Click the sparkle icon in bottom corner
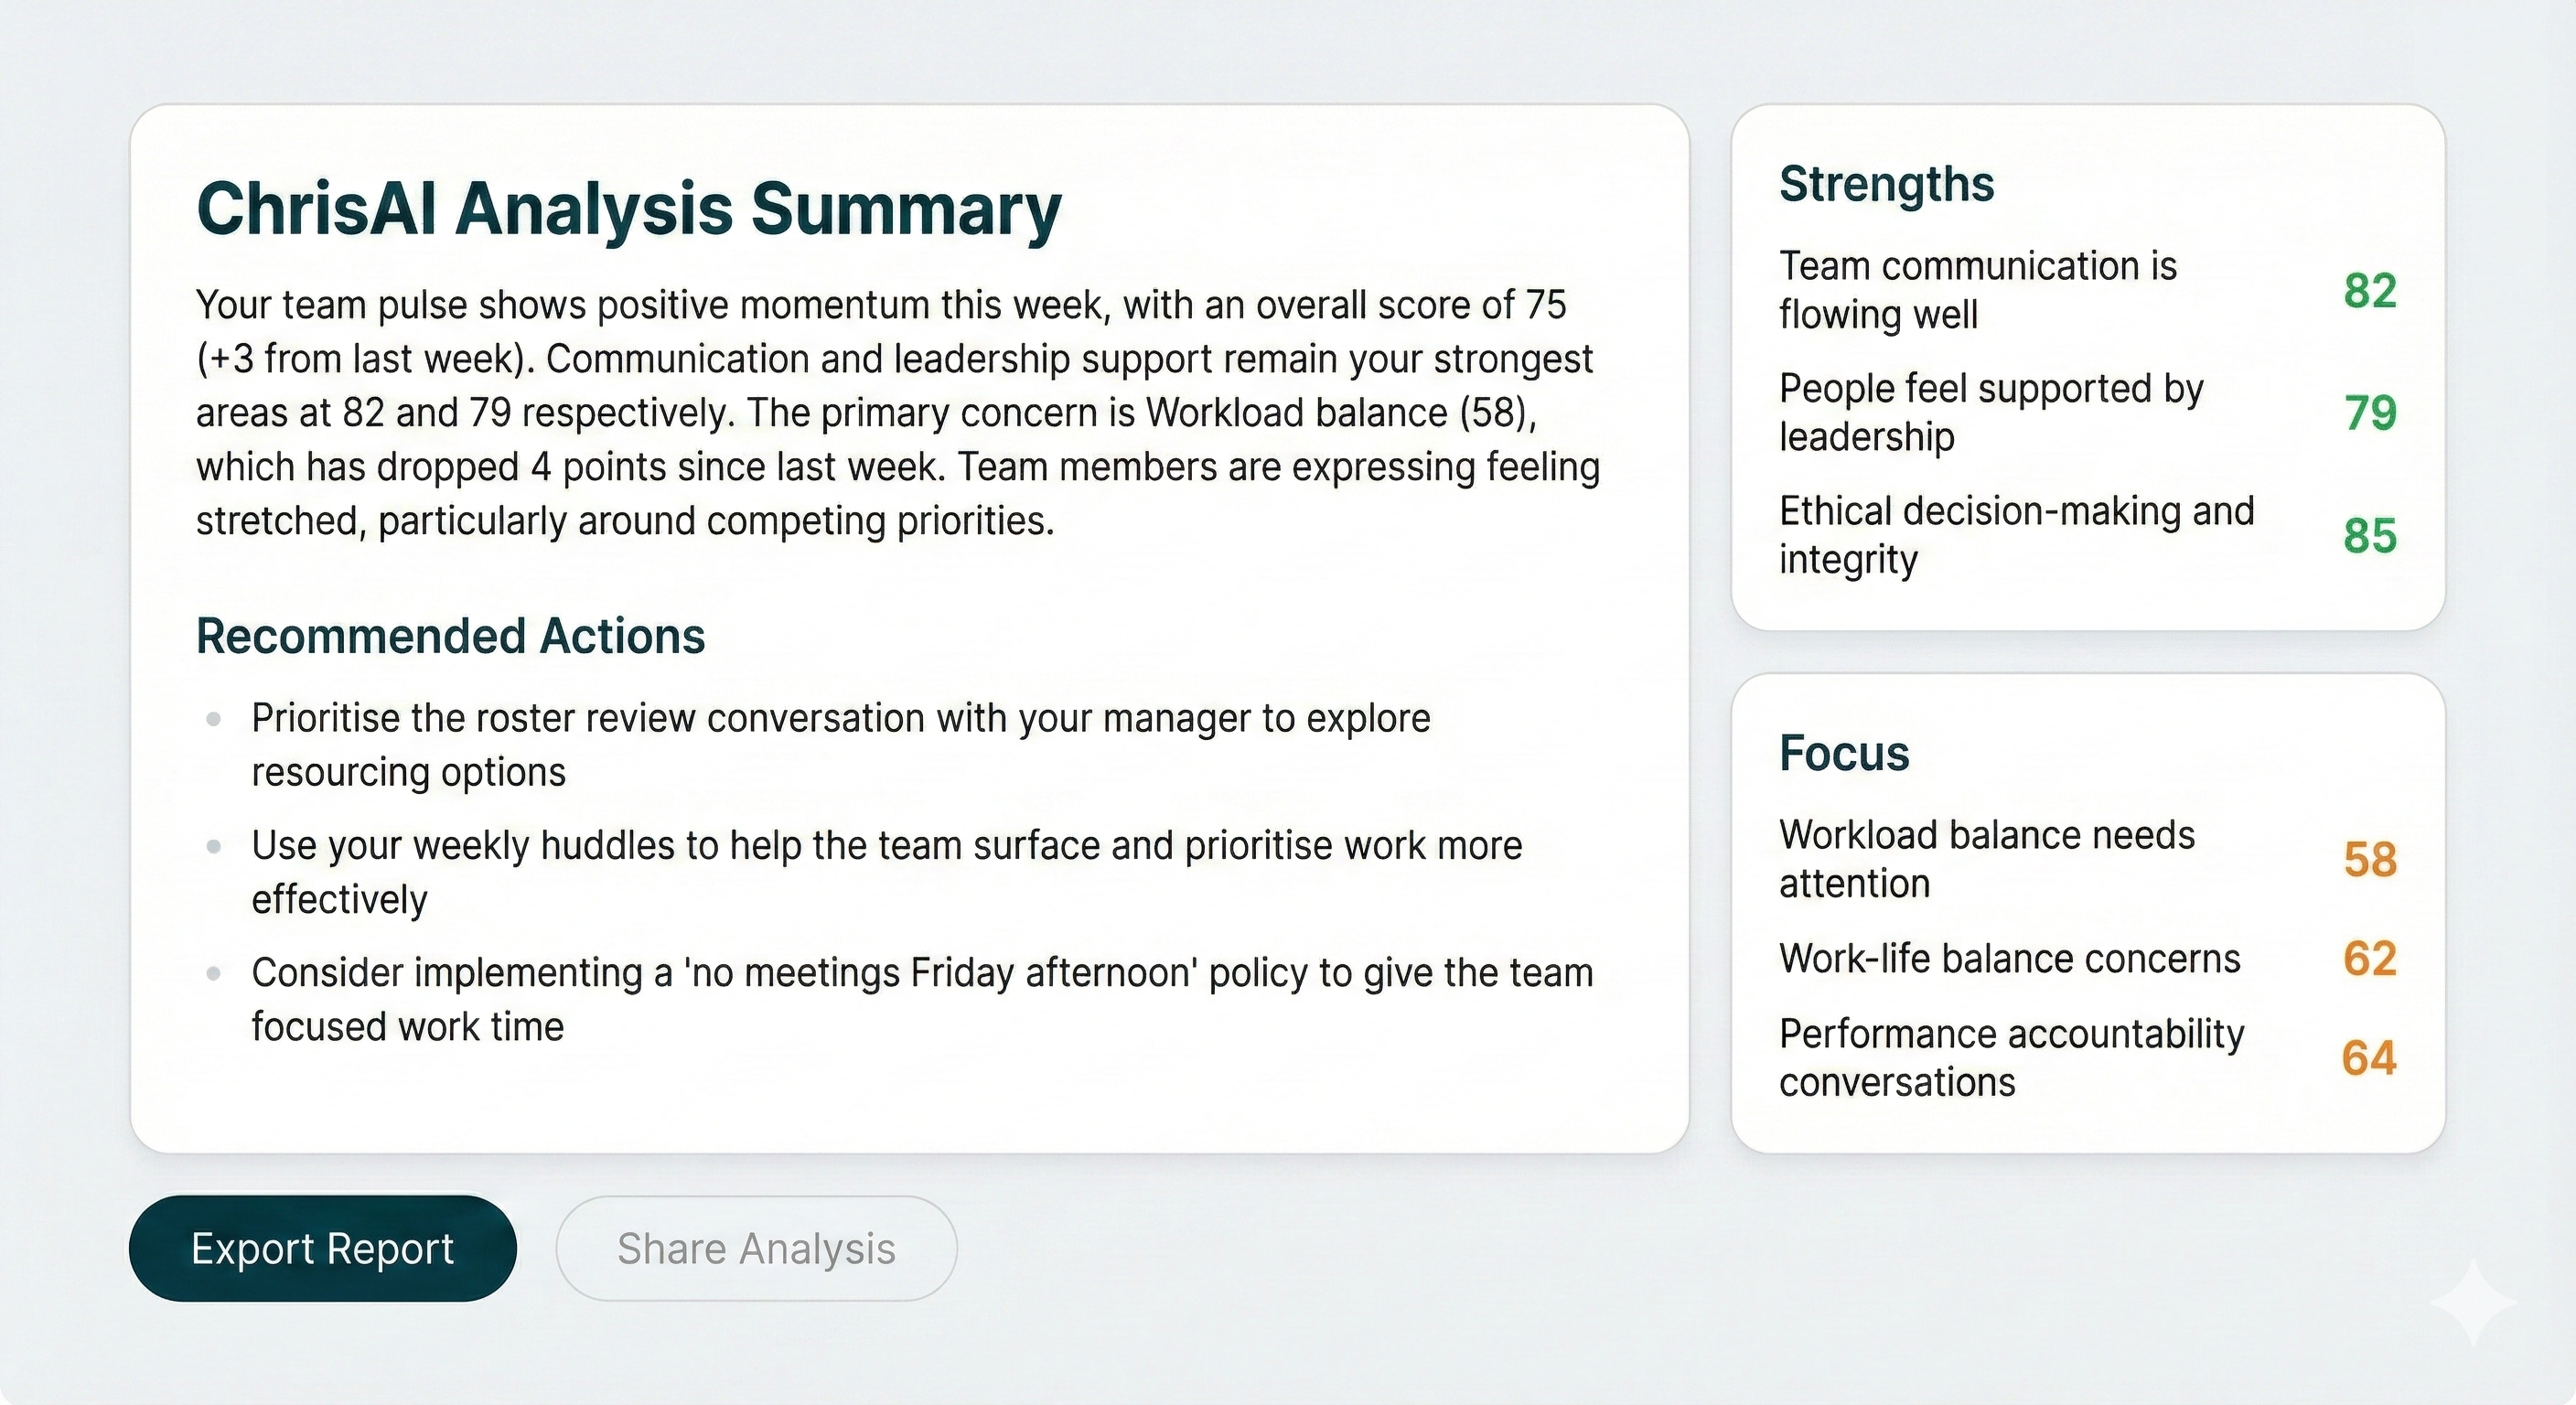 [x=2472, y=1301]
